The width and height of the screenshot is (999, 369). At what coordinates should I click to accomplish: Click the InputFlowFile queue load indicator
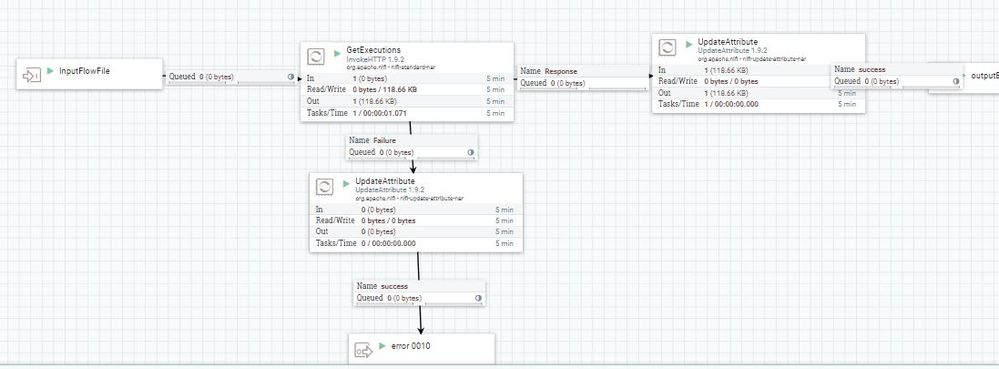click(x=291, y=76)
